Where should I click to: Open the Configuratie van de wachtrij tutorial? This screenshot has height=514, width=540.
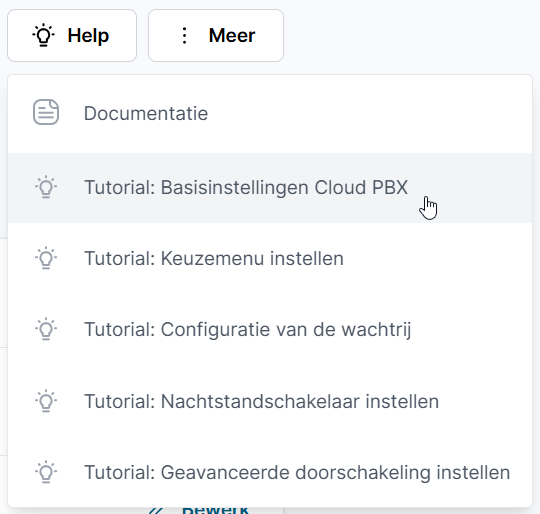point(270,329)
